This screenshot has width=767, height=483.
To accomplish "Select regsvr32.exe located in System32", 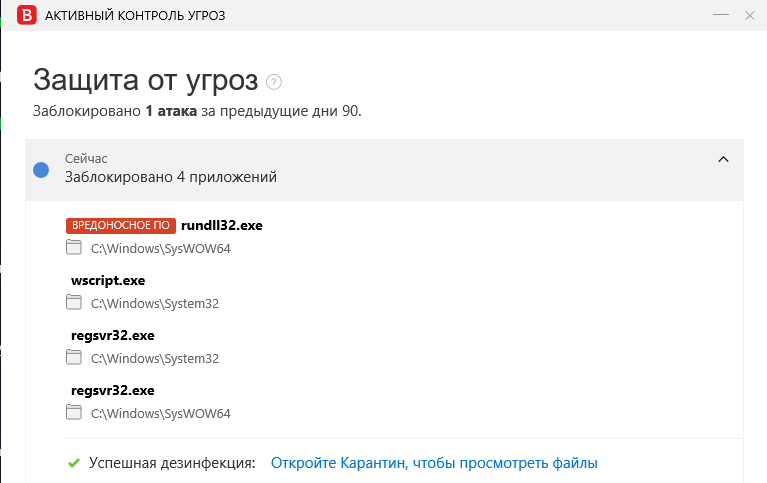I will [x=112, y=336].
